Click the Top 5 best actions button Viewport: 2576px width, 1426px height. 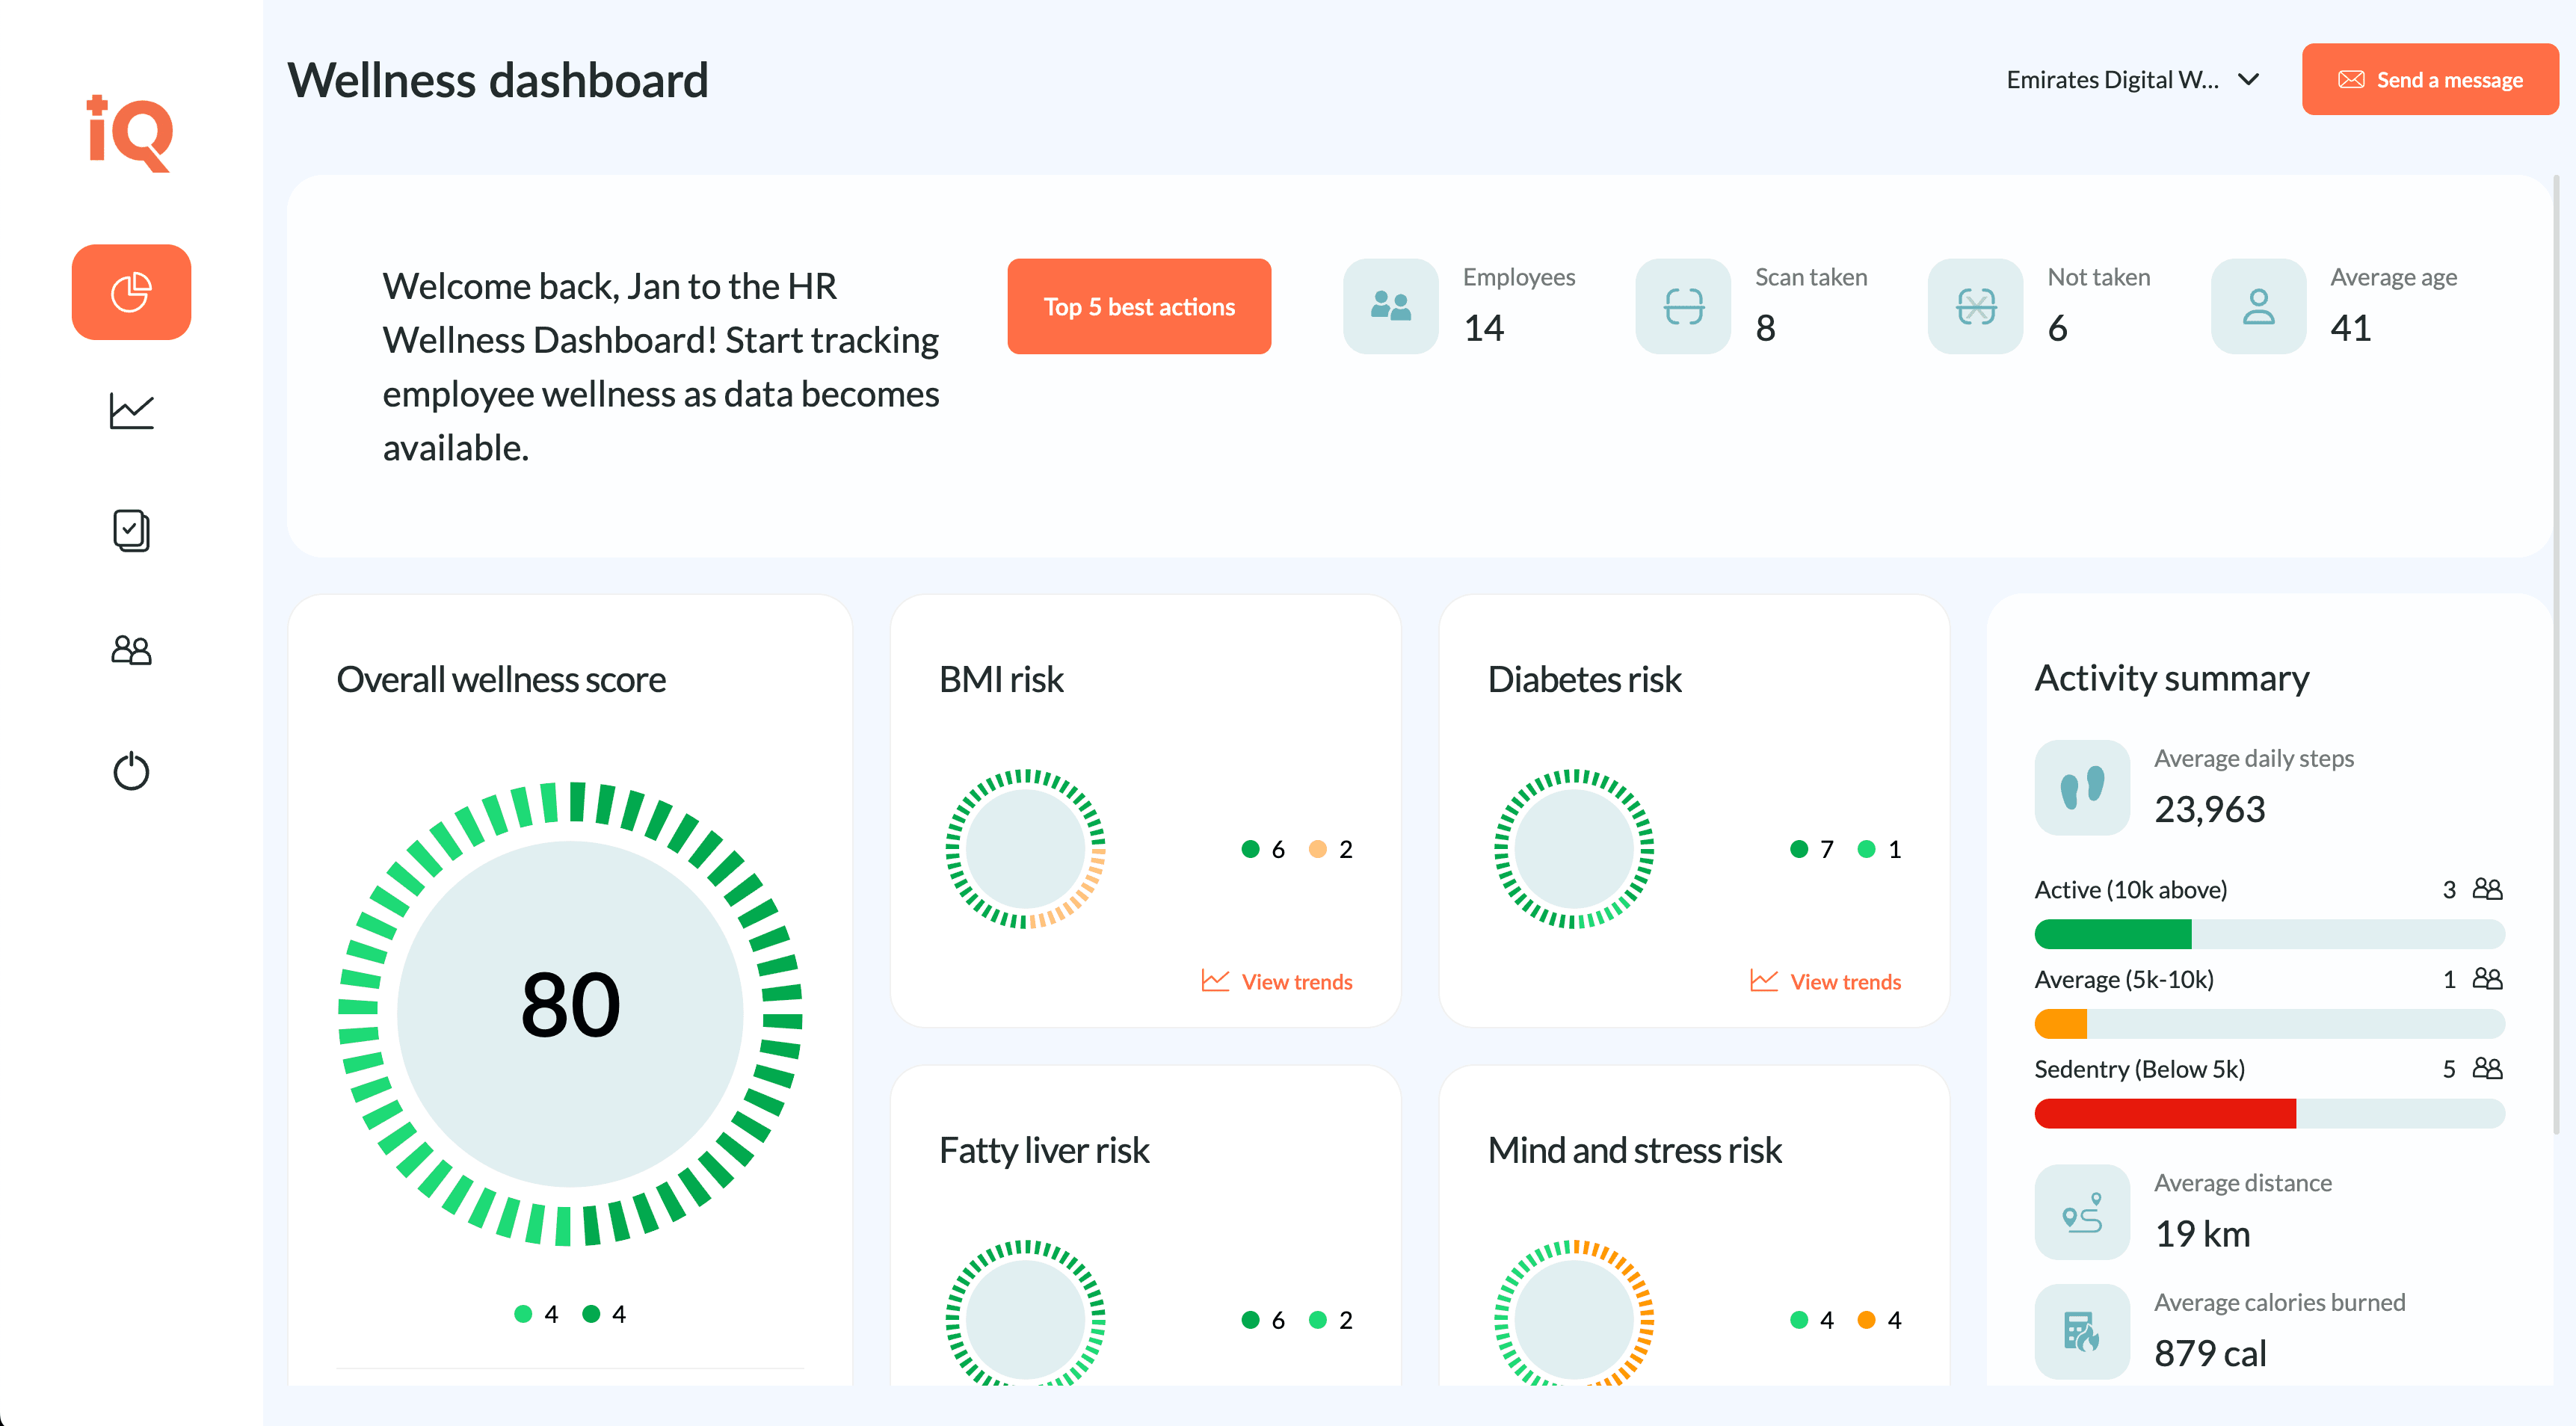[x=1139, y=306]
